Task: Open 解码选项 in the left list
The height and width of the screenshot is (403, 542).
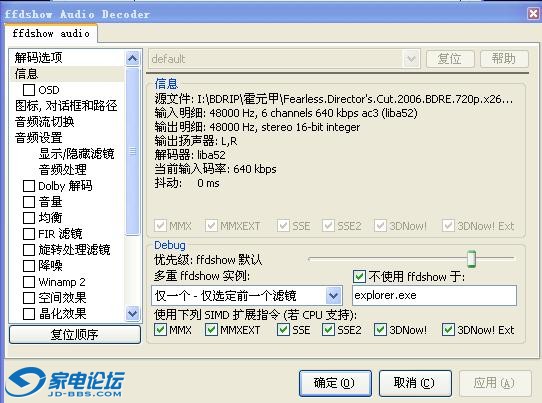Action: tap(38, 57)
